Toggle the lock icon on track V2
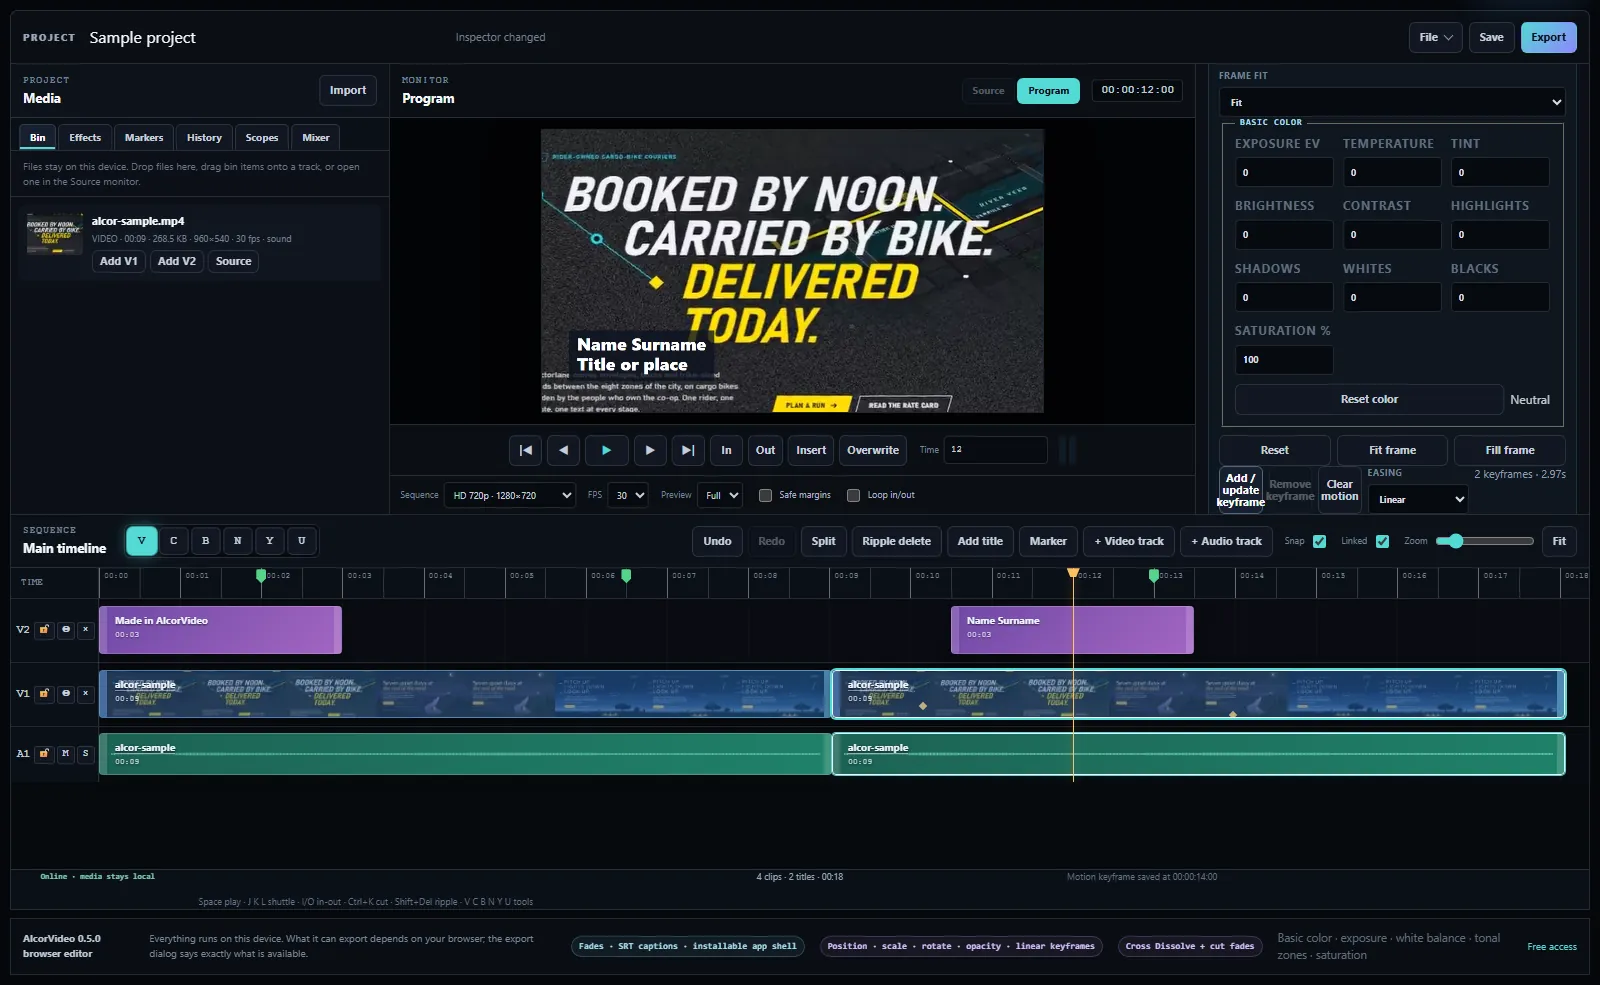1600x985 pixels. pos(44,630)
